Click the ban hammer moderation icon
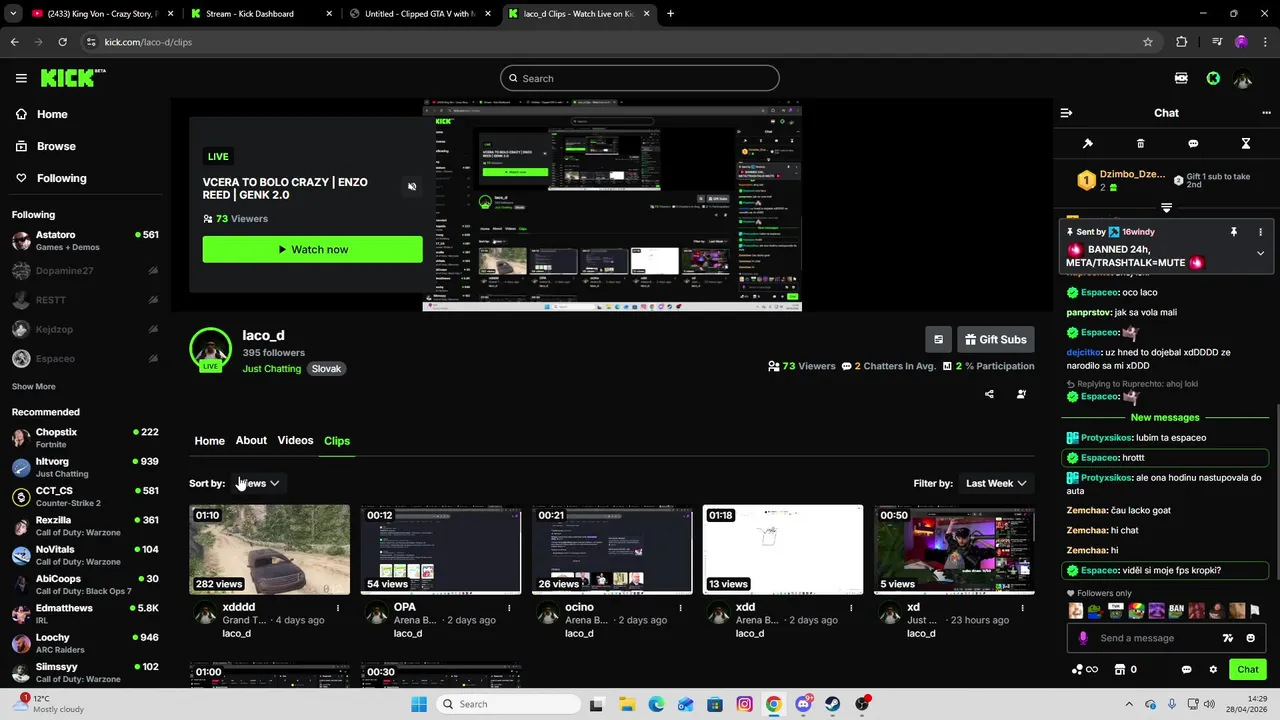This screenshot has width=1280, height=720. pos(1088,144)
